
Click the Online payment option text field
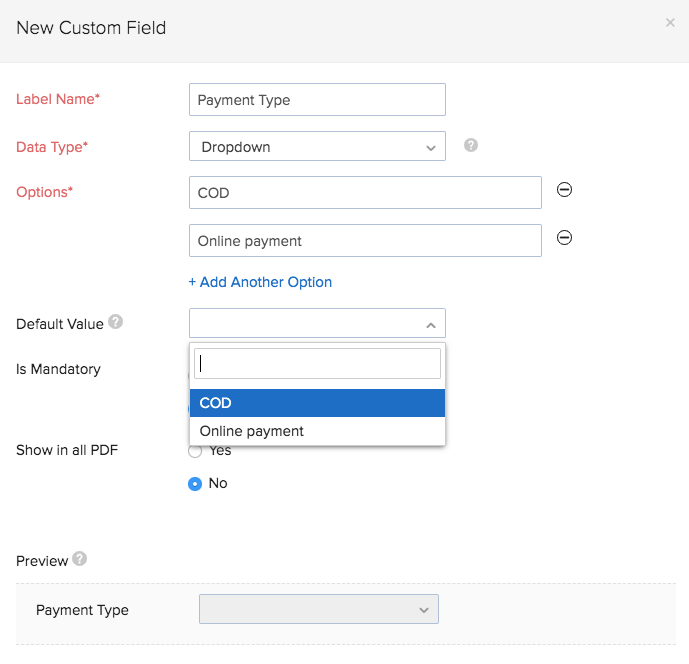pyautogui.click(x=365, y=240)
